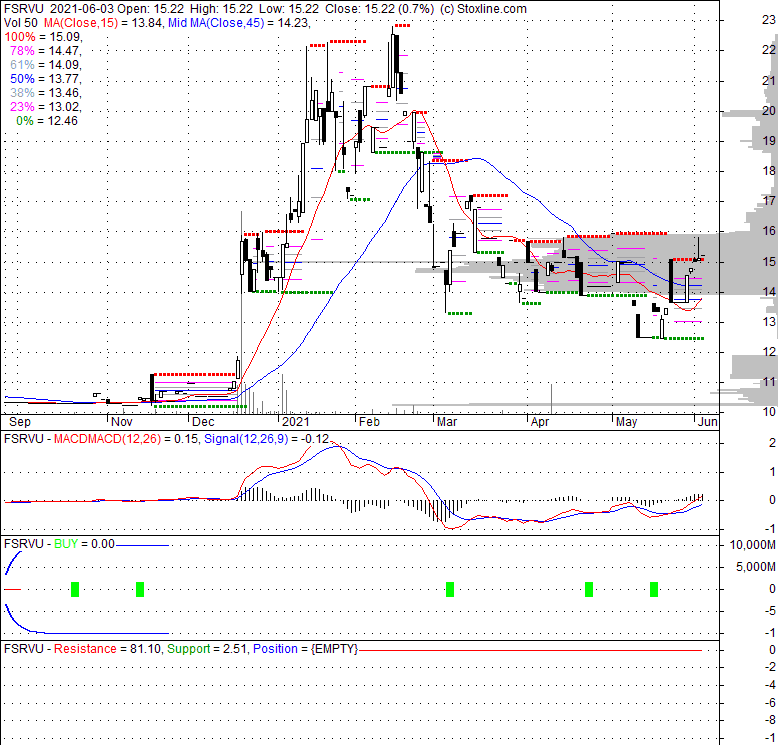The height and width of the screenshot is (745, 780).
Task: Click the price axis label 10
Action: tap(769, 412)
